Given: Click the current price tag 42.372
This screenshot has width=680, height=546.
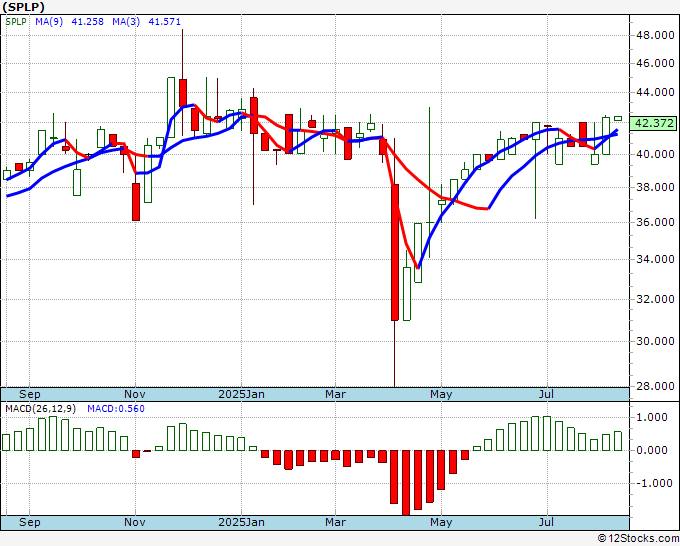Looking at the screenshot, I should pos(654,123).
